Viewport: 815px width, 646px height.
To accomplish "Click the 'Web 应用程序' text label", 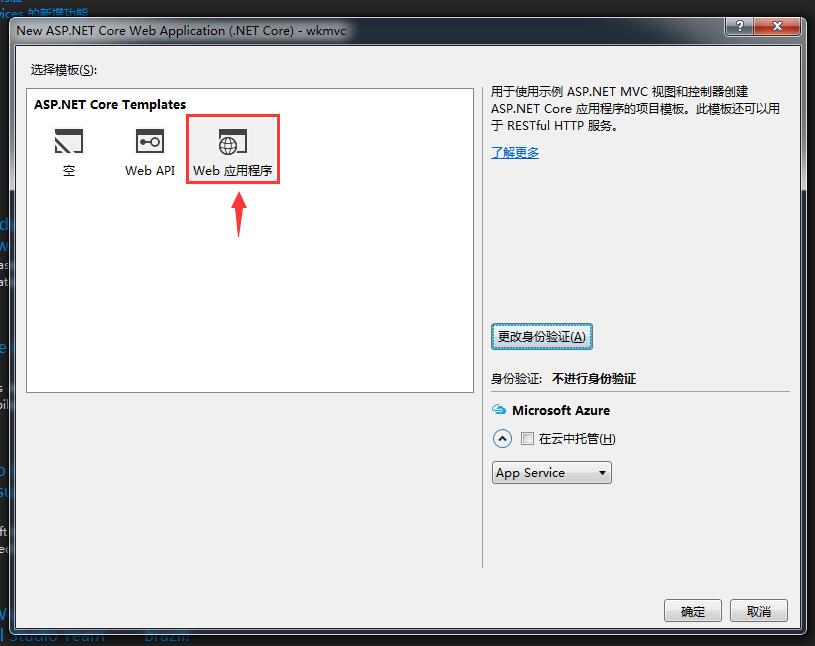I will (x=232, y=171).
